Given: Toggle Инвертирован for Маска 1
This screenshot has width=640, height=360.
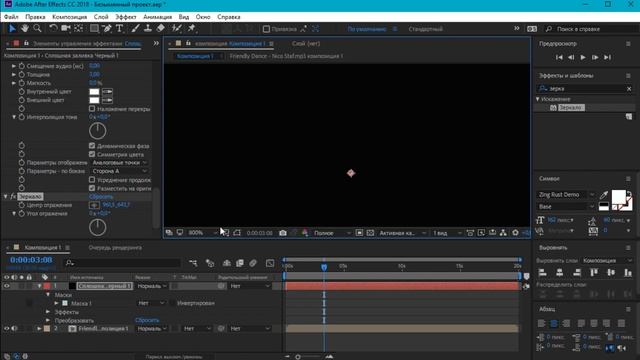Looking at the screenshot, I should pos(173,303).
